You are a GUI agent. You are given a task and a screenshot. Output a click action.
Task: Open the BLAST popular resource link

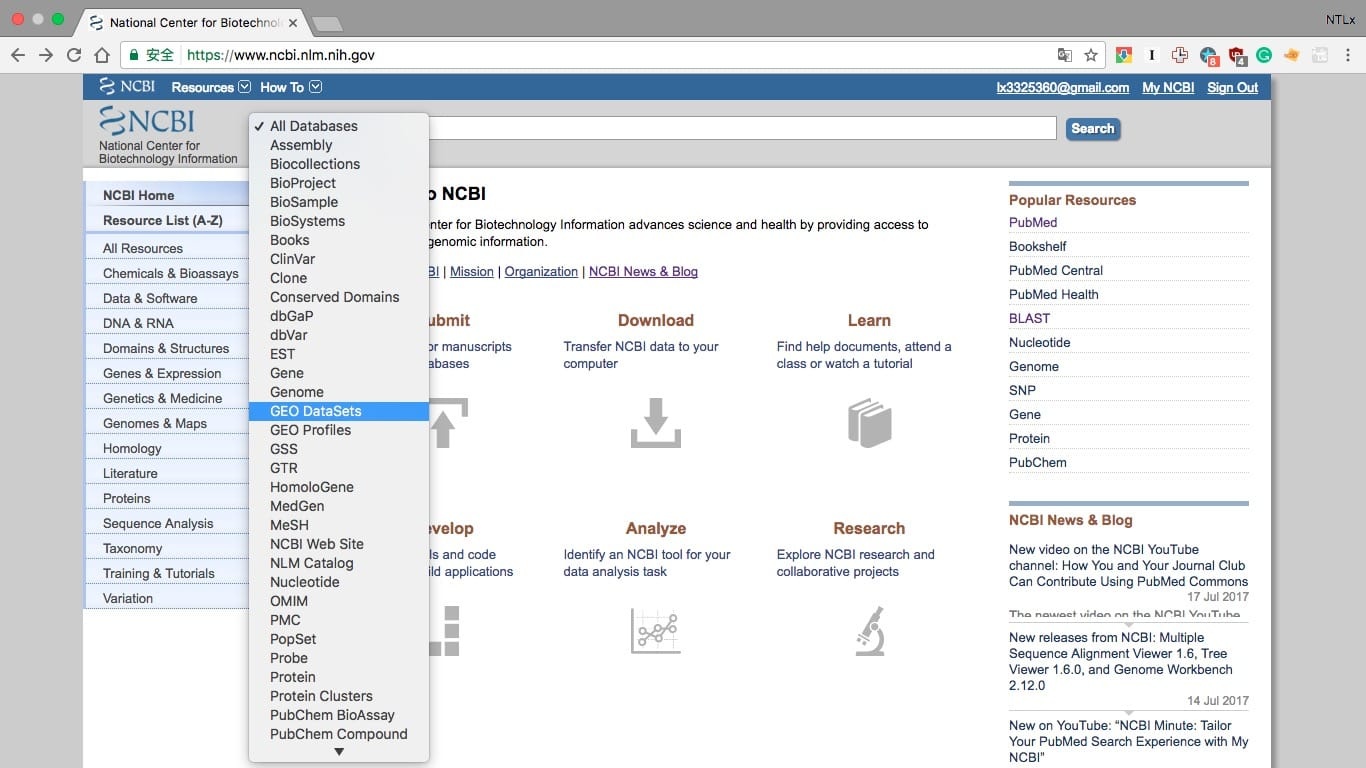coord(1030,318)
